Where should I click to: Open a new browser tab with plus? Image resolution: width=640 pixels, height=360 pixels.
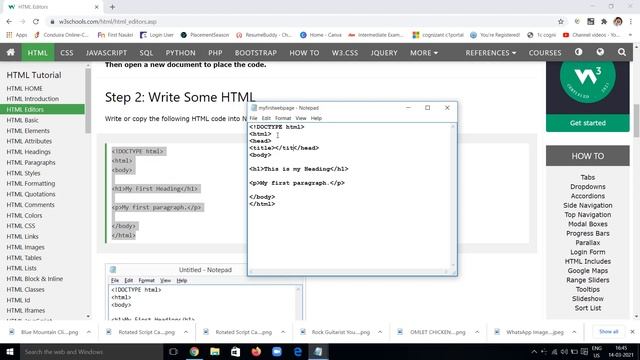pos(112,7)
